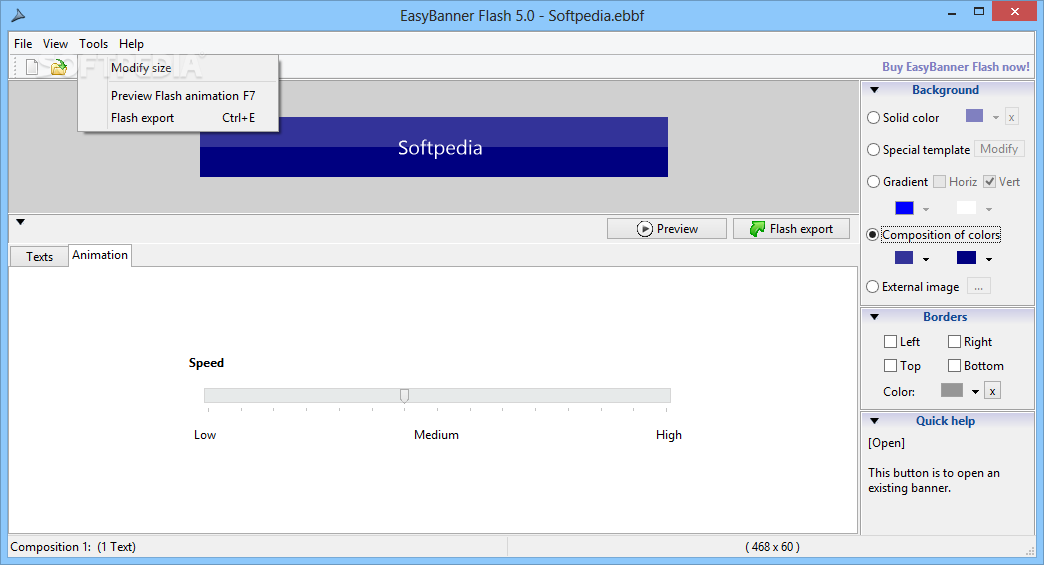The width and height of the screenshot is (1044, 565).
Task: Open the File menu
Action: [x=23, y=43]
